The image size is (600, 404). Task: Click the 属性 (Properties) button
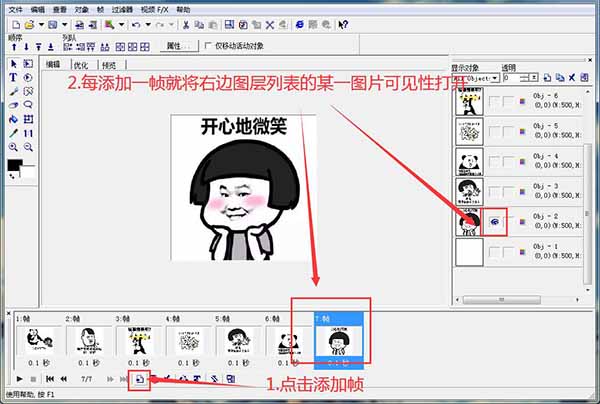pos(179,46)
